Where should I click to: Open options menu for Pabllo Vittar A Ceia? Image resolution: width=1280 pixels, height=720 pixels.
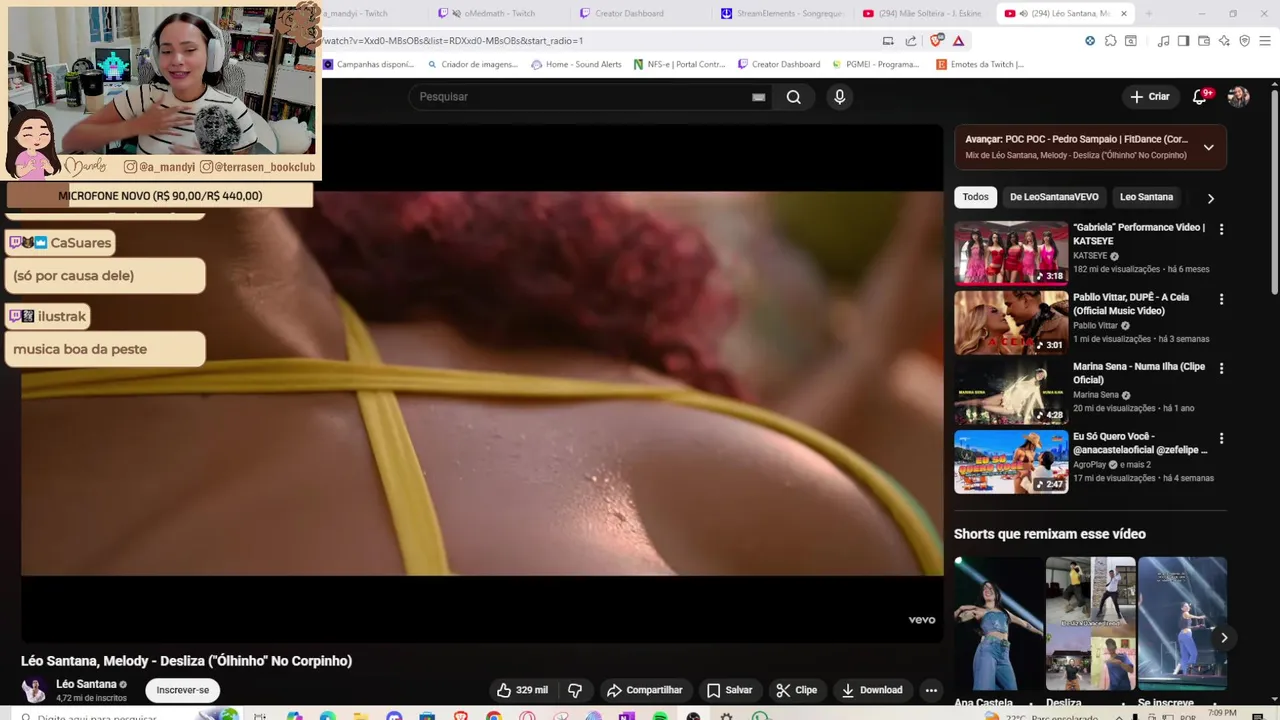[x=1221, y=299]
